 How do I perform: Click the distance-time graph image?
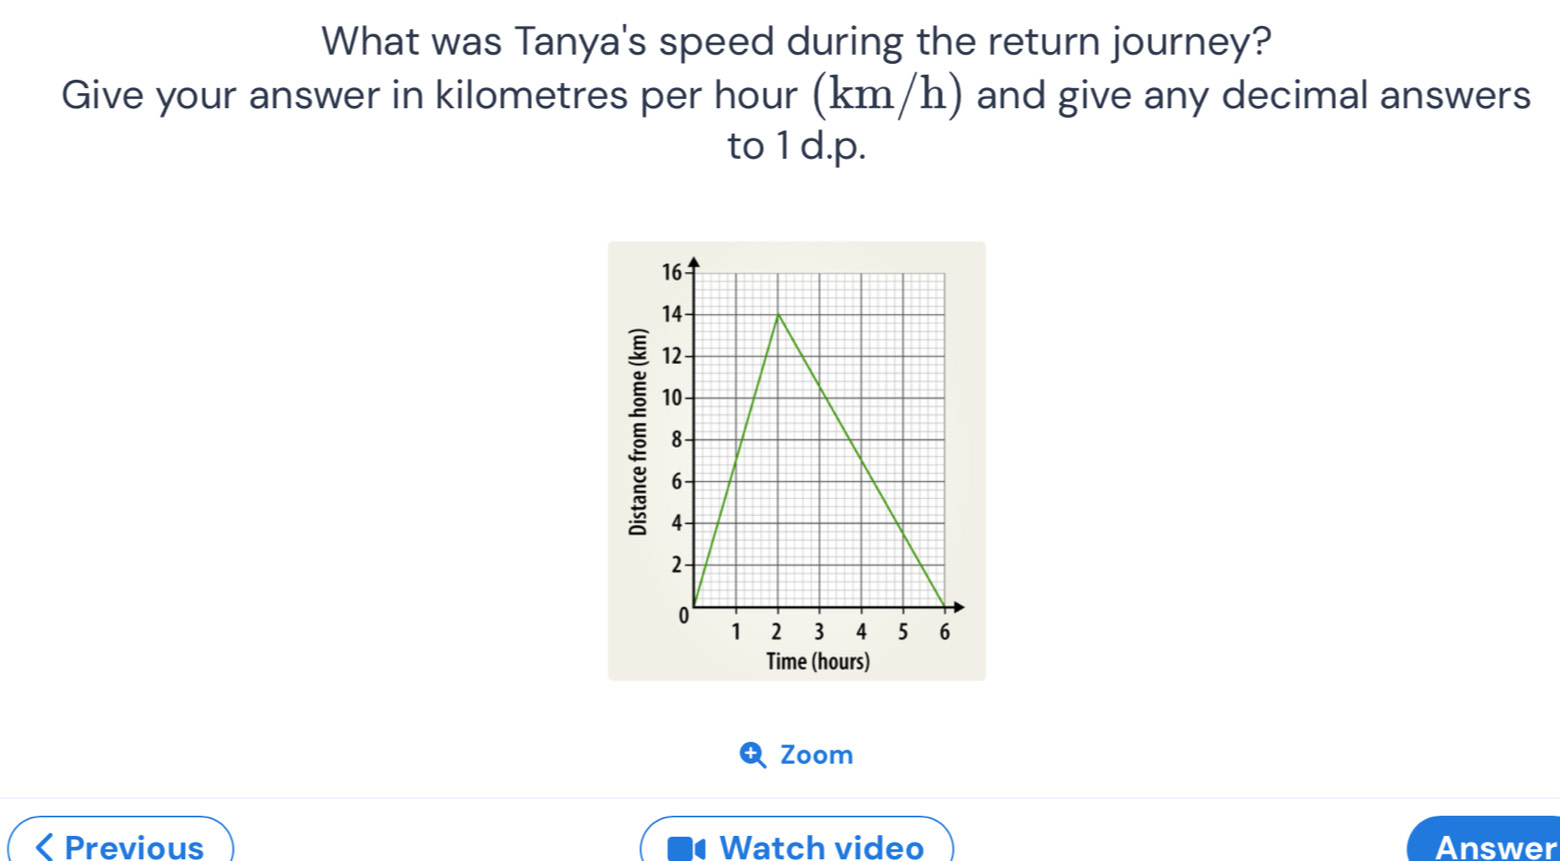click(x=795, y=458)
